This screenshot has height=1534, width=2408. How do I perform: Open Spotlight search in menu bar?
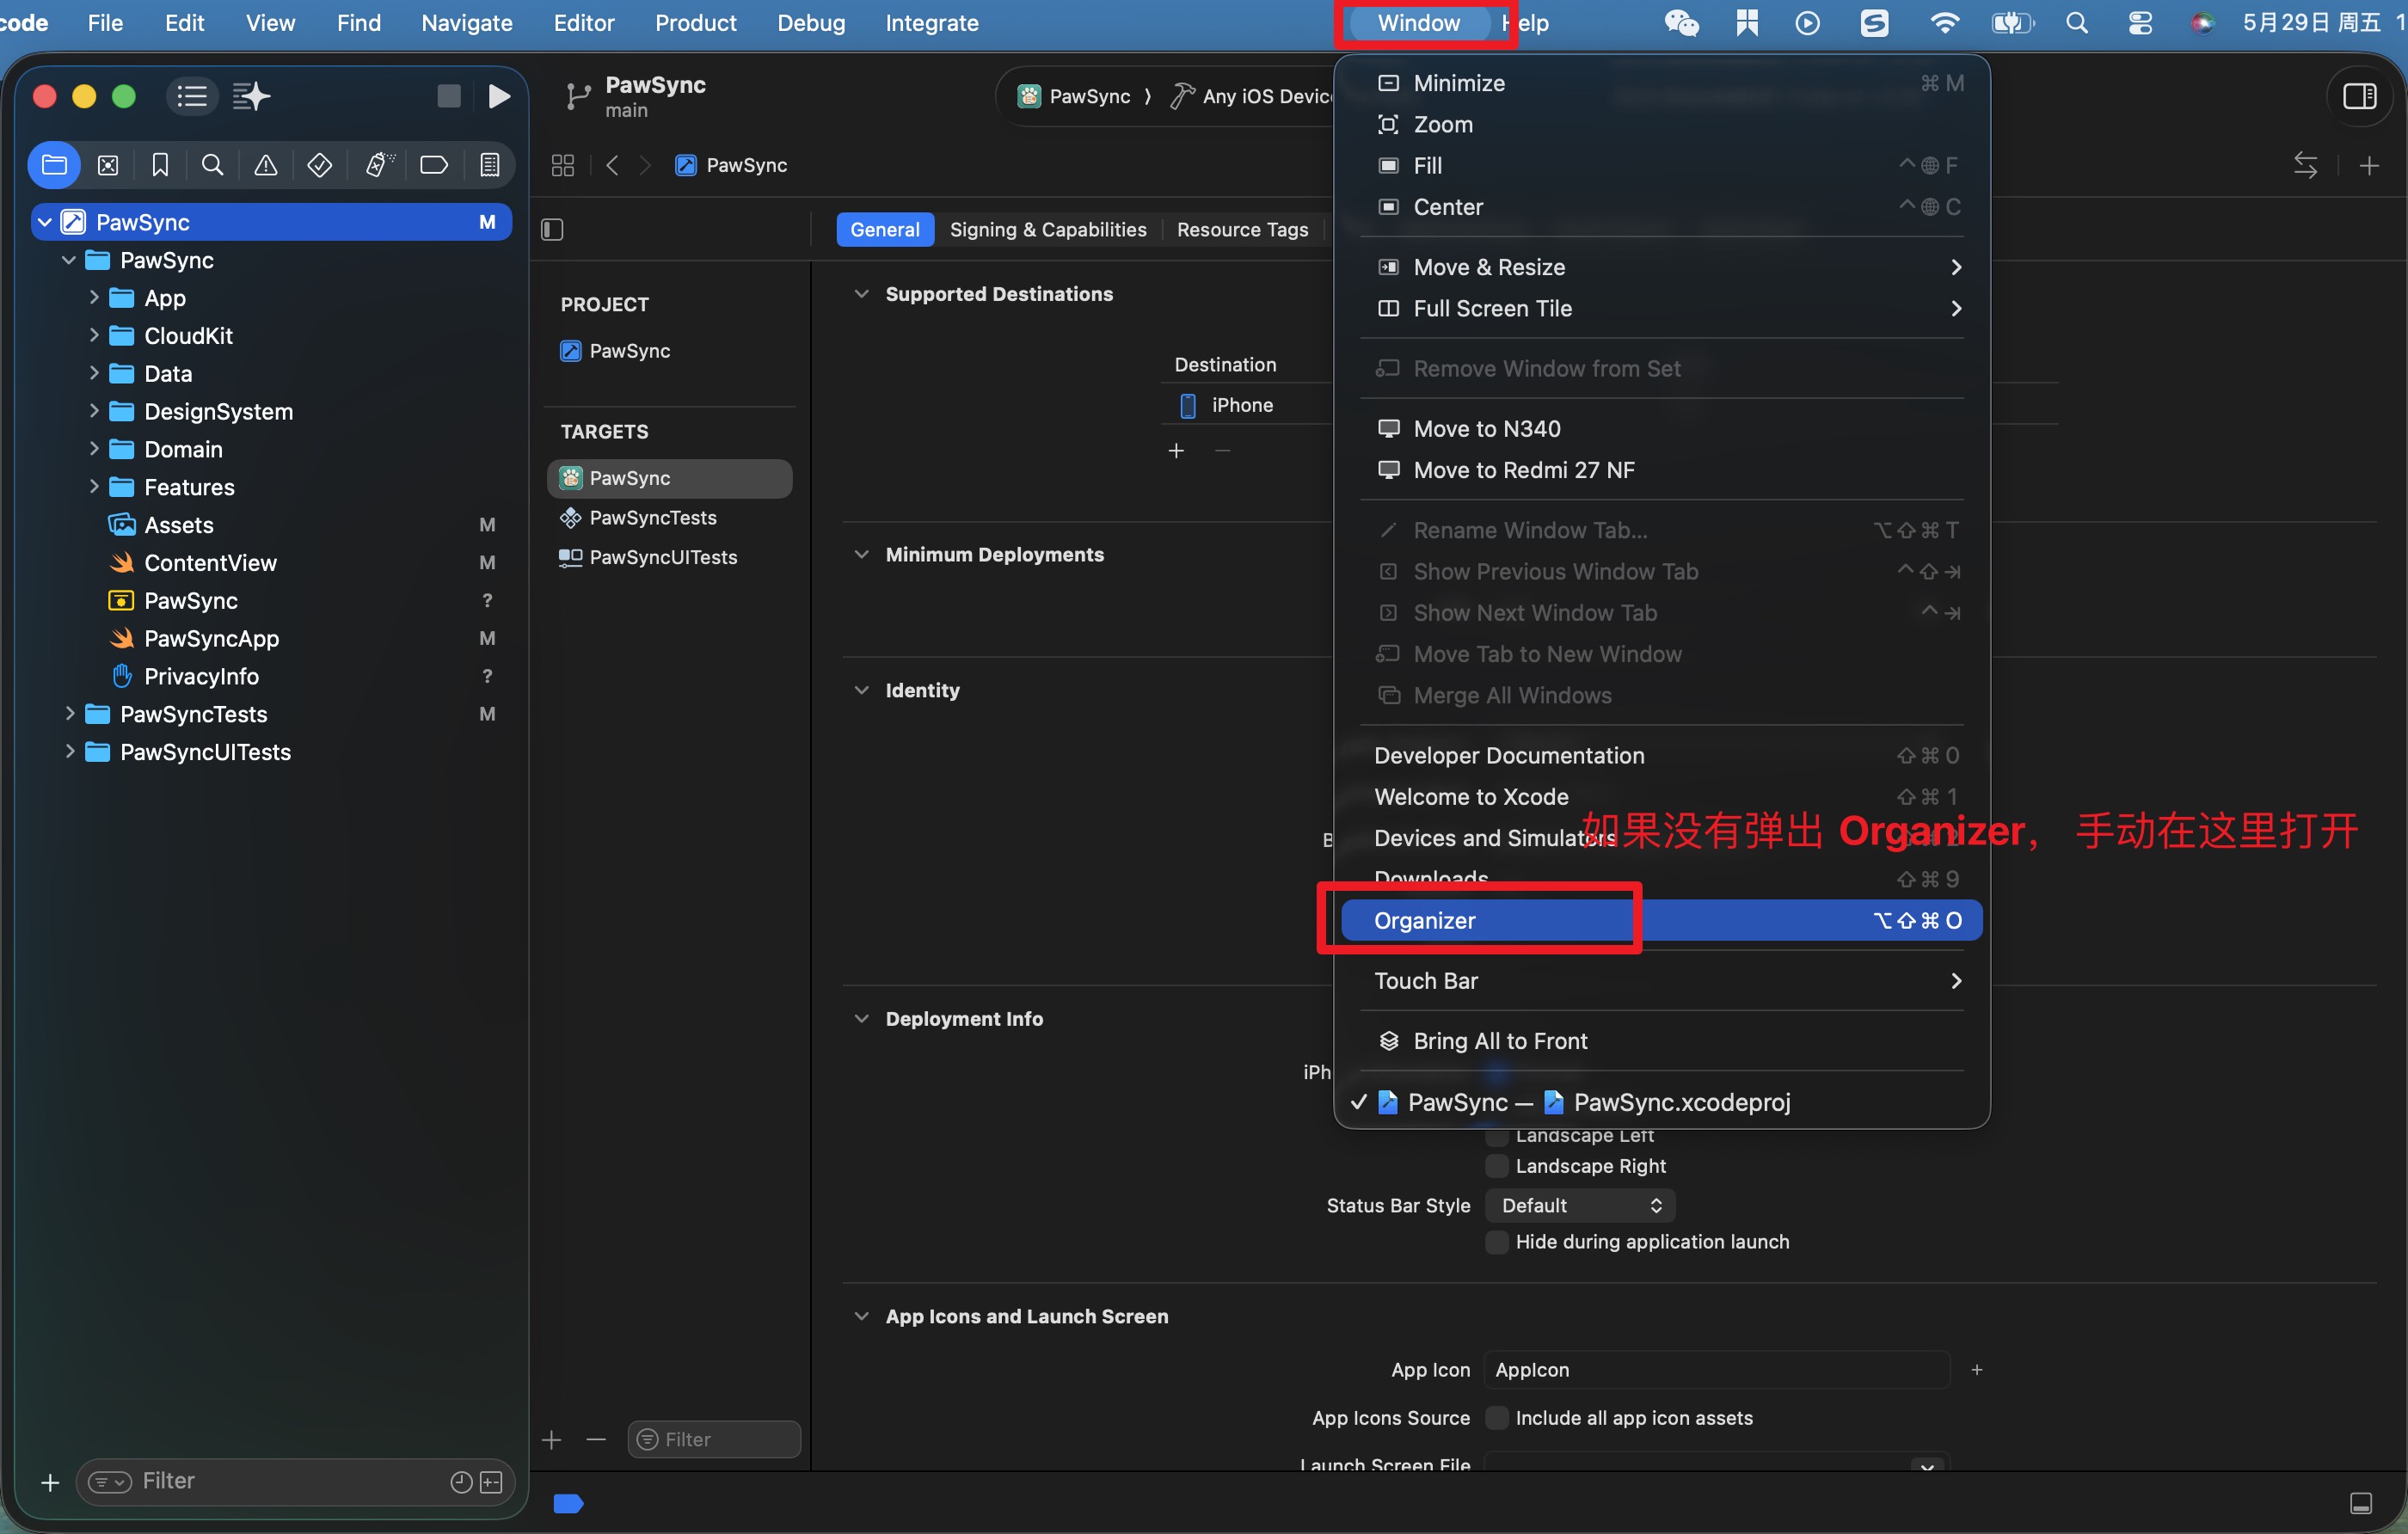tap(2077, 23)
